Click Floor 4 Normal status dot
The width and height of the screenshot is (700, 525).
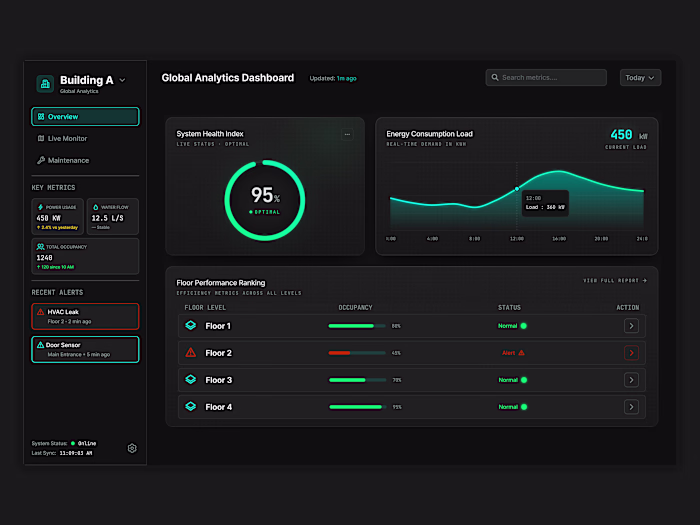[x=524, y=407]
